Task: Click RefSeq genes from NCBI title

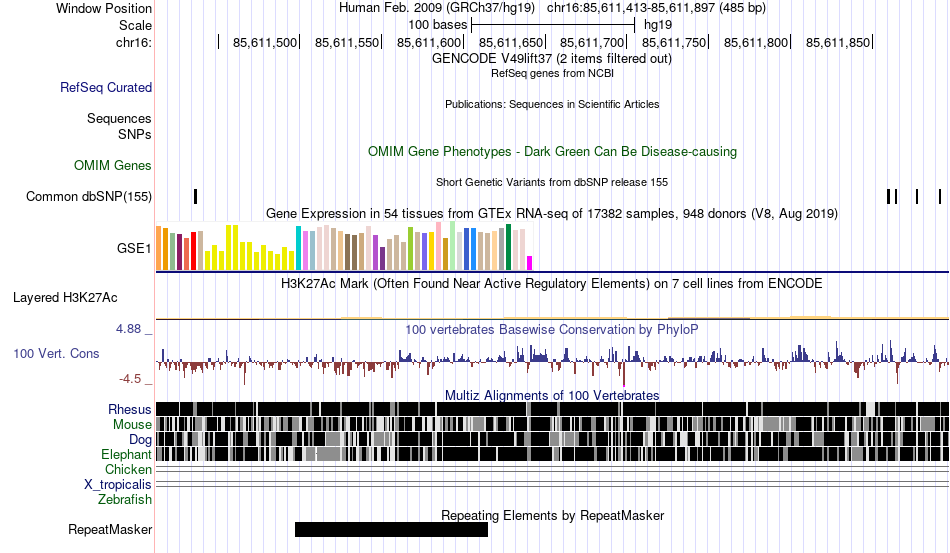Action: (x=552, y=73)
